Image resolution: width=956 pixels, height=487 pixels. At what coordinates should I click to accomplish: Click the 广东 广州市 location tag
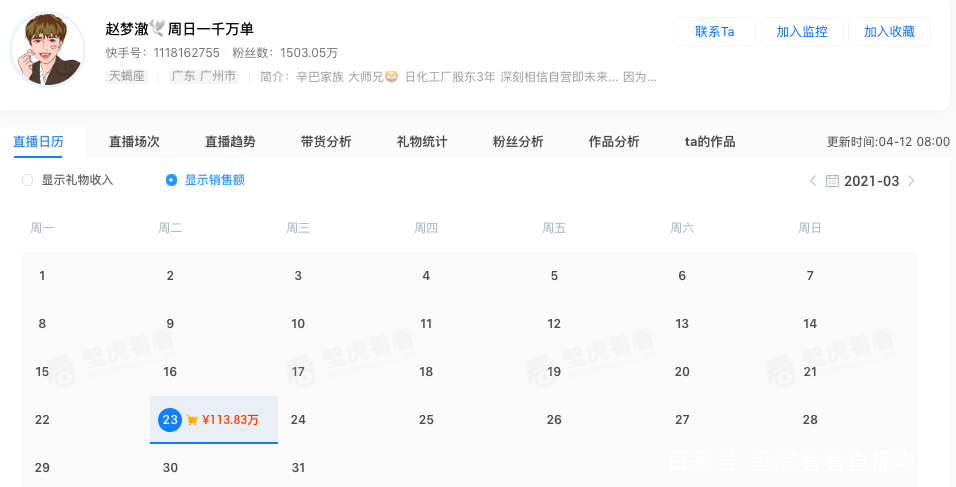(x=204, y=76)
